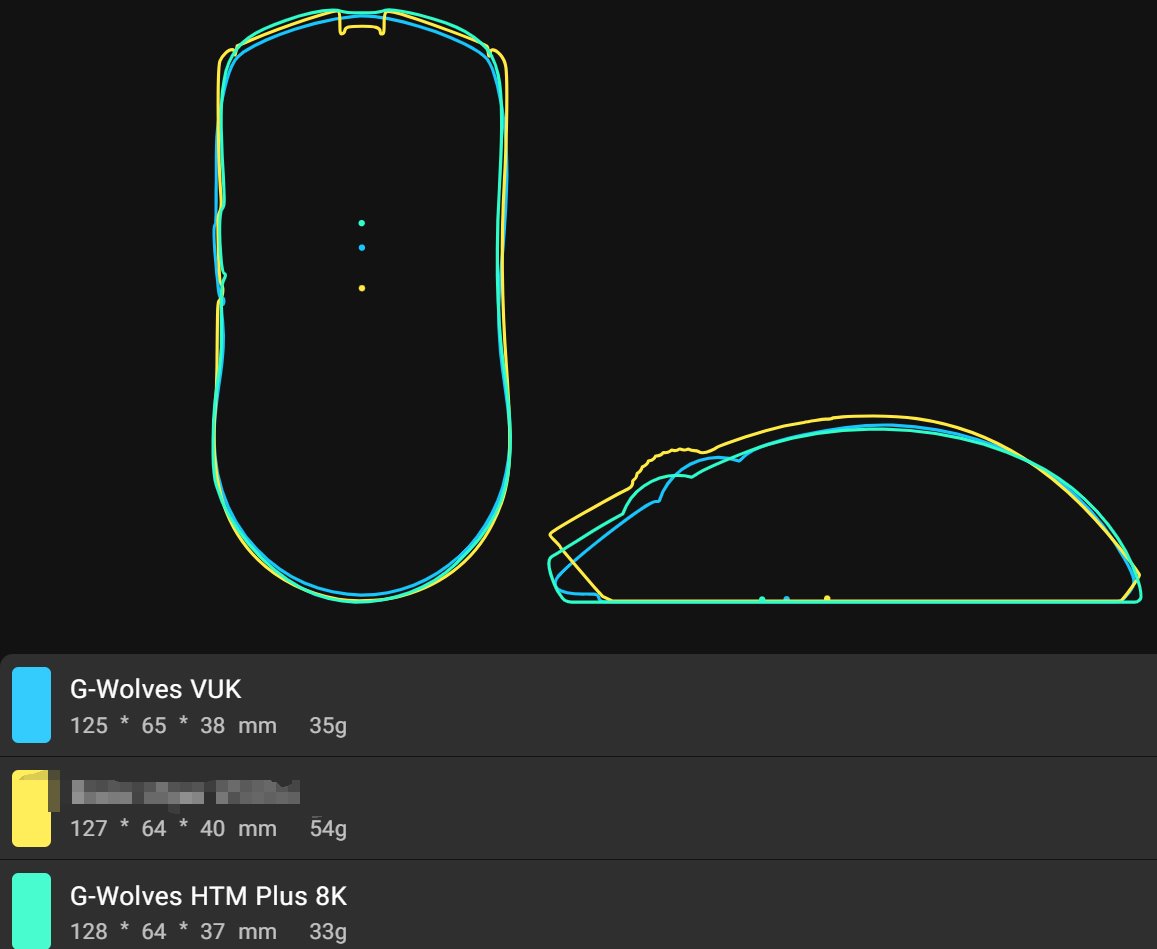The image size is (1157, 949).
Task: Click the blurred mouse name in yellow row
Action: (186, 792)
